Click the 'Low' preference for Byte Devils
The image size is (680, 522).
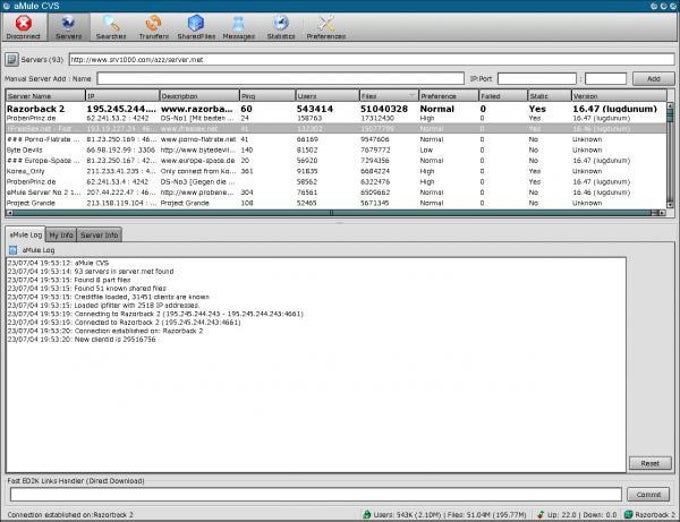(x=426, y=150)
